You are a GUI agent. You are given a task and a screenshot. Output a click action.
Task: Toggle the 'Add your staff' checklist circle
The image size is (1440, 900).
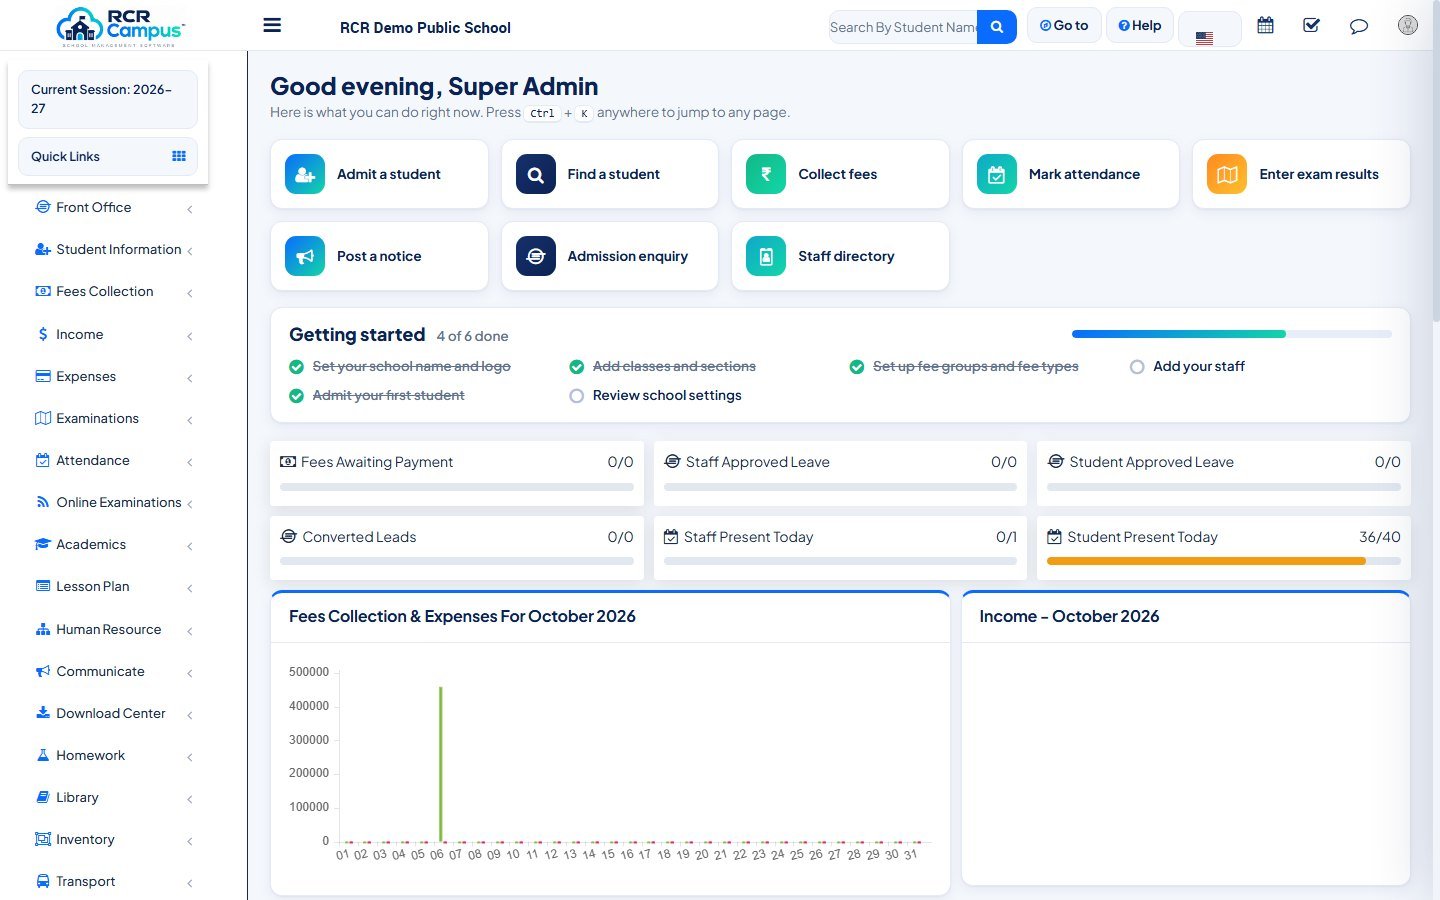click(1137, 367)
